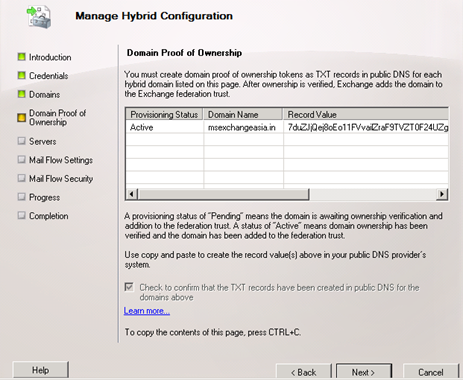Sort by Provisioning Status column header
Screen dimensions: 463x380
(x=164, y=114)
